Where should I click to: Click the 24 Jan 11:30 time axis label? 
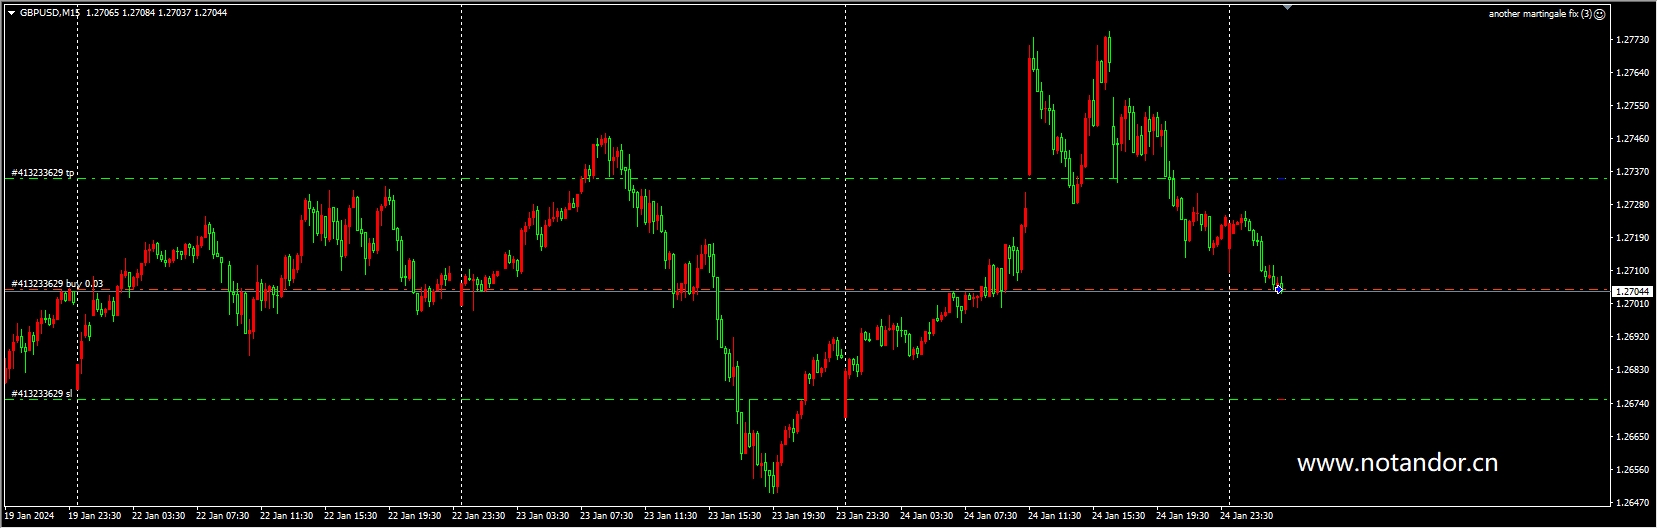tap(1055, 517)
